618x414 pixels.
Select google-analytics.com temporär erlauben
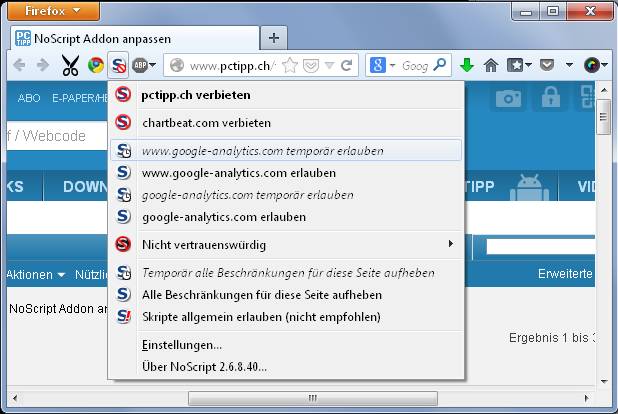[x=286, y=195]
